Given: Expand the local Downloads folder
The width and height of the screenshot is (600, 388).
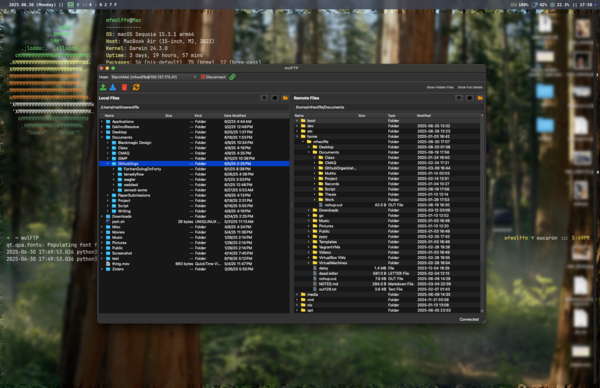Looking at the screenshot, I should pyautogui.click(x=102, y=217).
